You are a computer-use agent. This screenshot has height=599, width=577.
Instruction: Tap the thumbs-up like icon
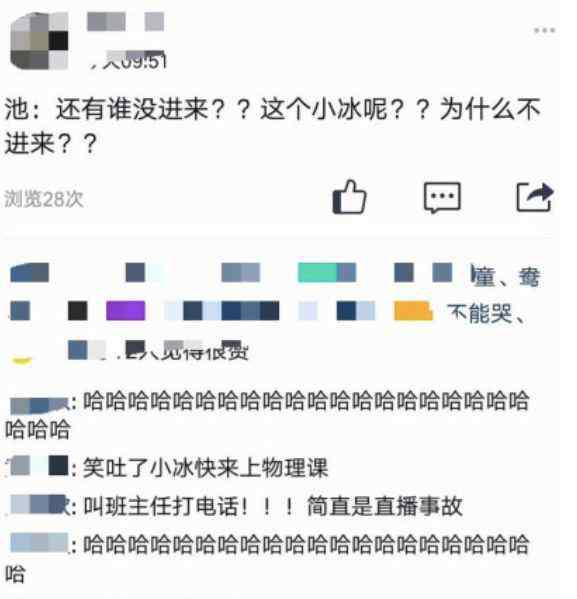pos(349,197)
